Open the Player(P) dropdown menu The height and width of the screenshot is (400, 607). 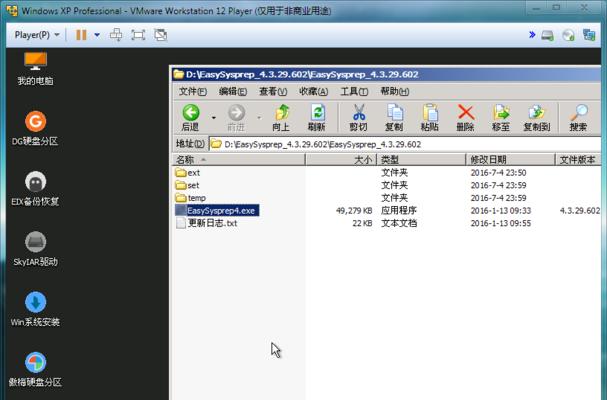pyautogui.click(x=37, y=35)
